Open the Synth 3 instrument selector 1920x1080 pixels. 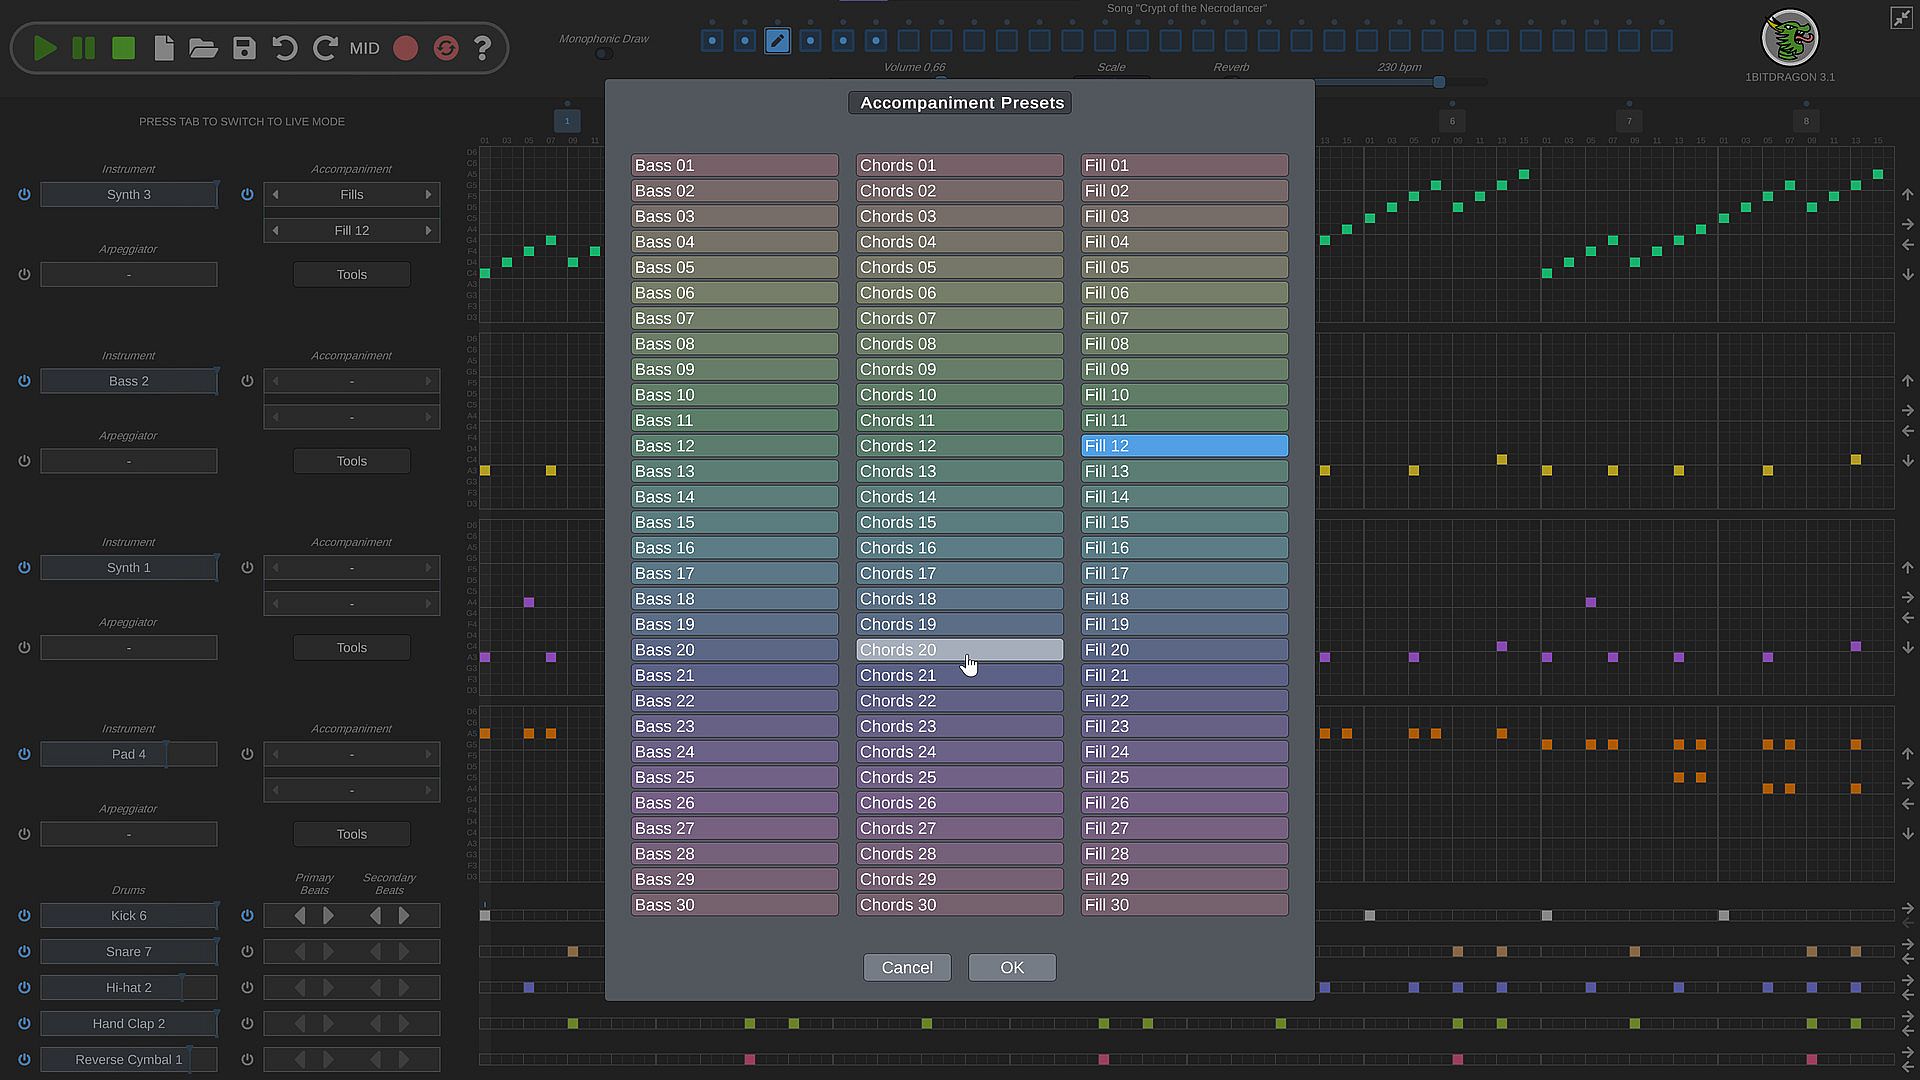(129, 195)
